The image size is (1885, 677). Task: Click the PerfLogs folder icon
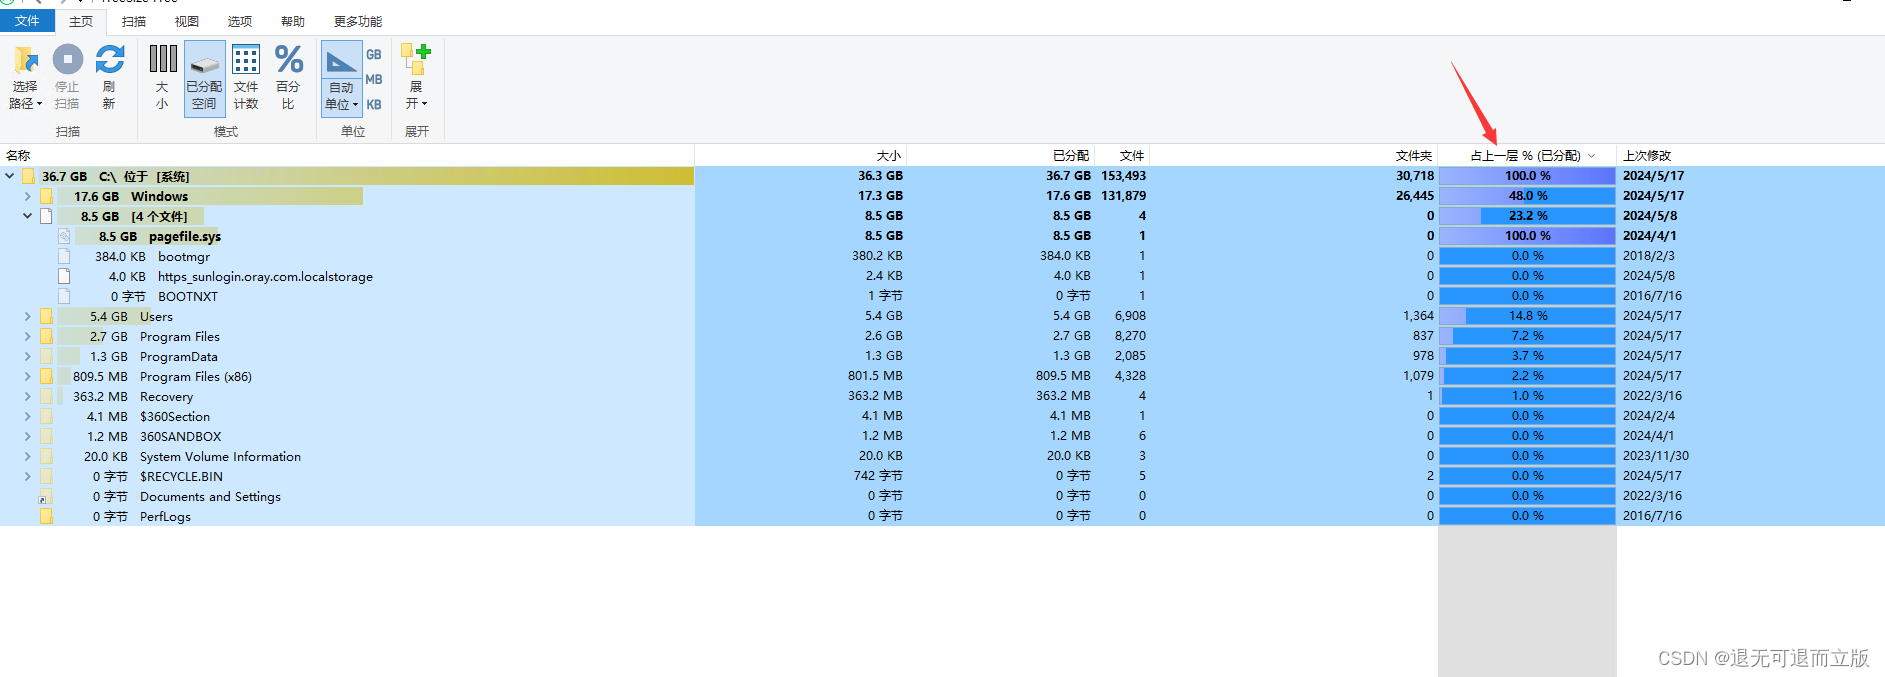click(x=46, y=516)
